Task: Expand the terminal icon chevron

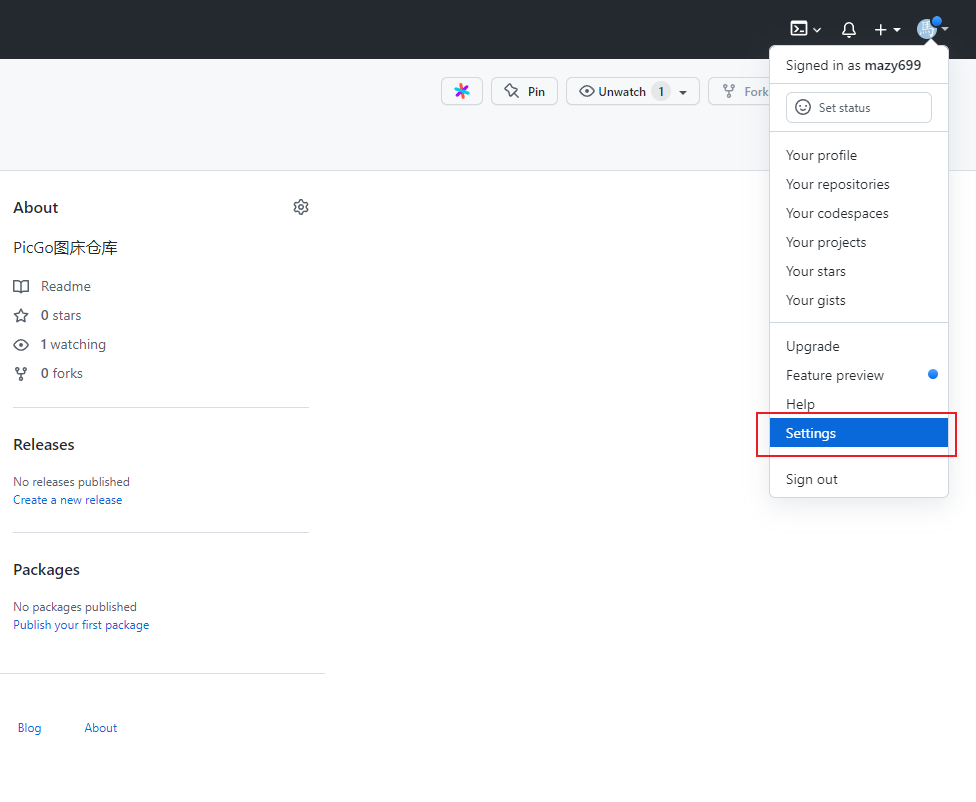Action: pos(817,30)
